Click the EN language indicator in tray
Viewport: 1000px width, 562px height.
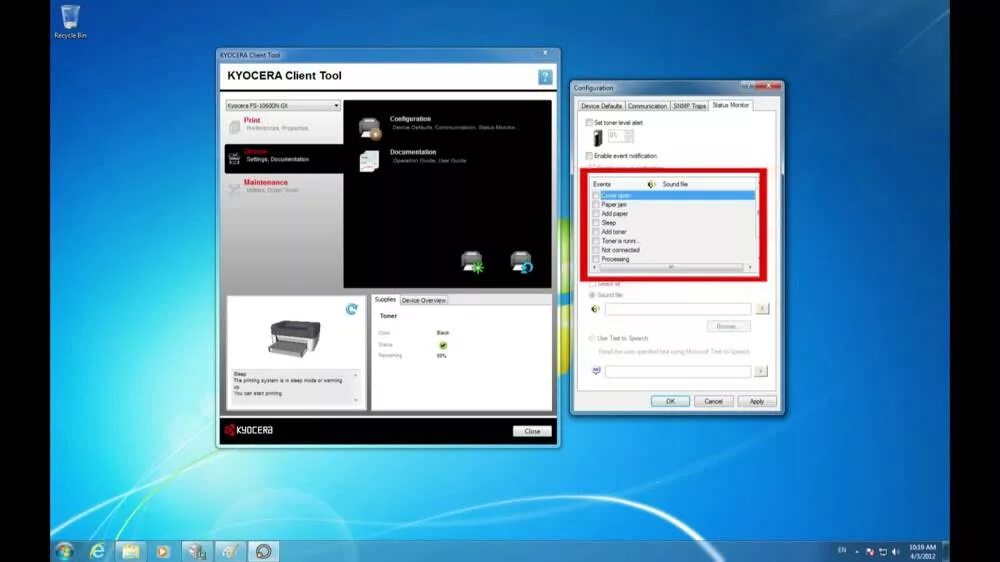point(842,550)
